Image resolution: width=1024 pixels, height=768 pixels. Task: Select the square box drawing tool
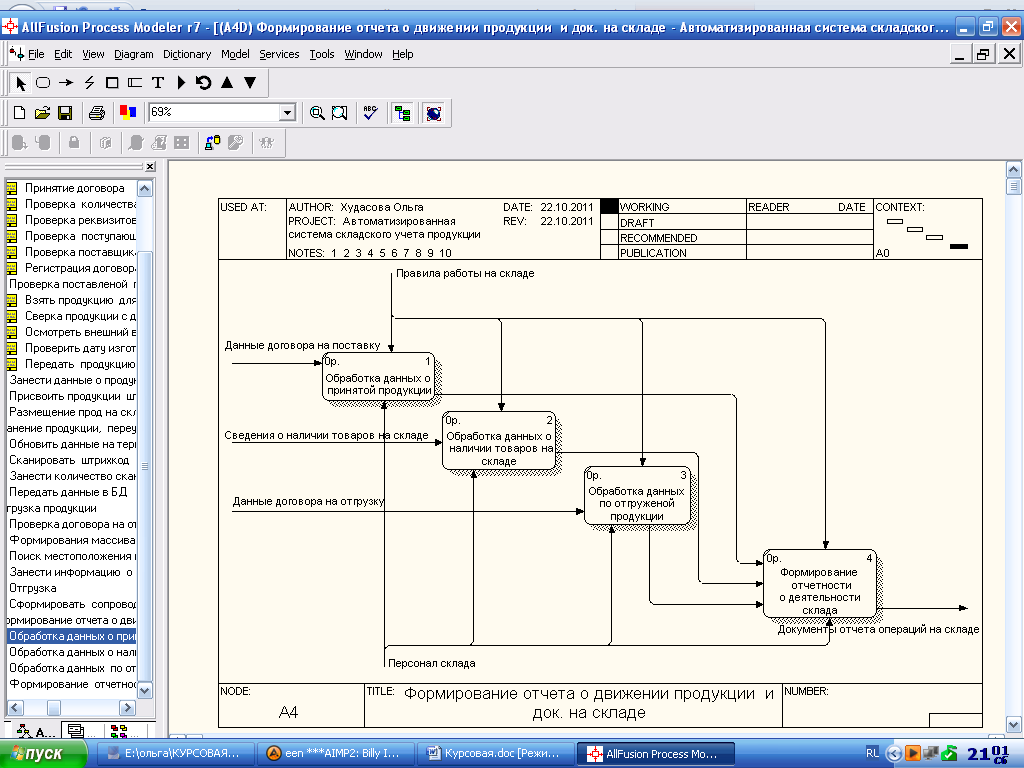coord(112,83)
